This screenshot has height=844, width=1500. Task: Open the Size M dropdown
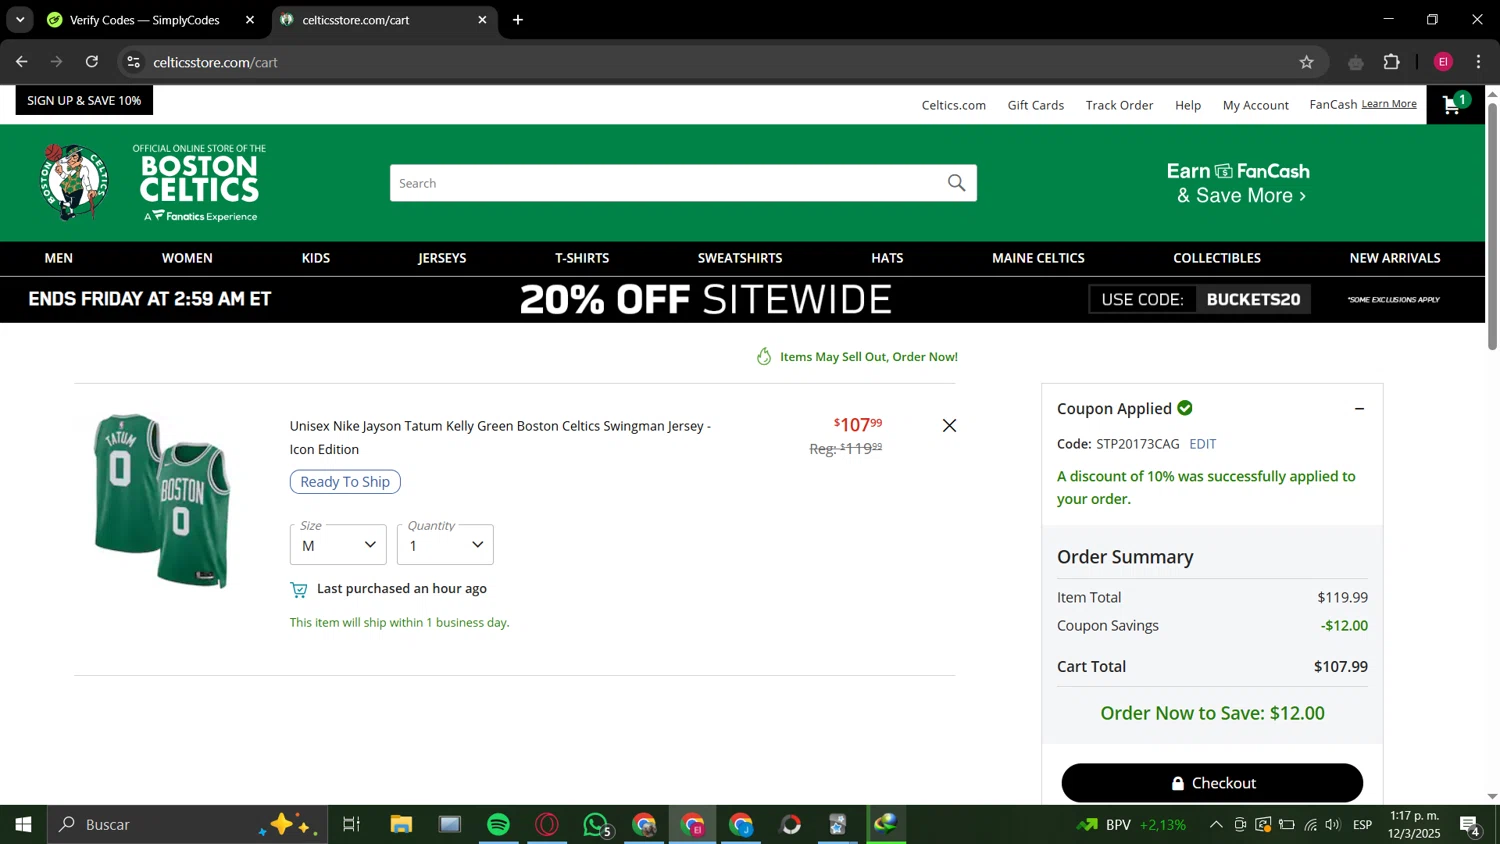pos(338,545)
